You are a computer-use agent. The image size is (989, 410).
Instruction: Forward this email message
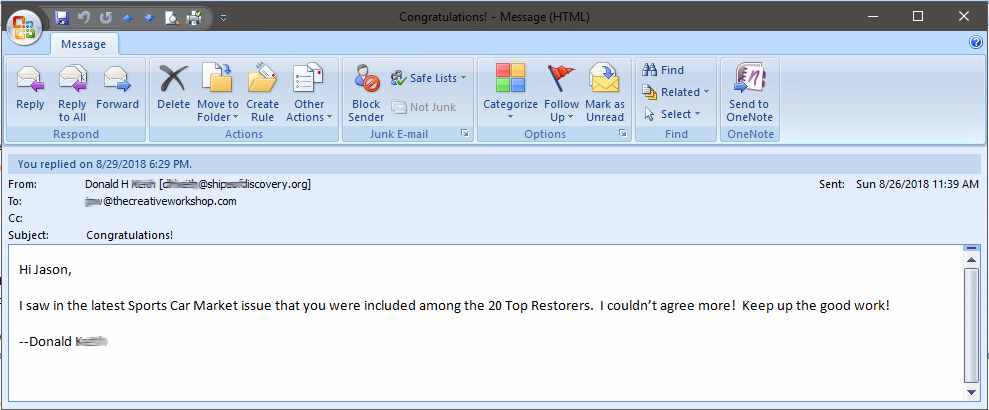(x=117, y=90)
